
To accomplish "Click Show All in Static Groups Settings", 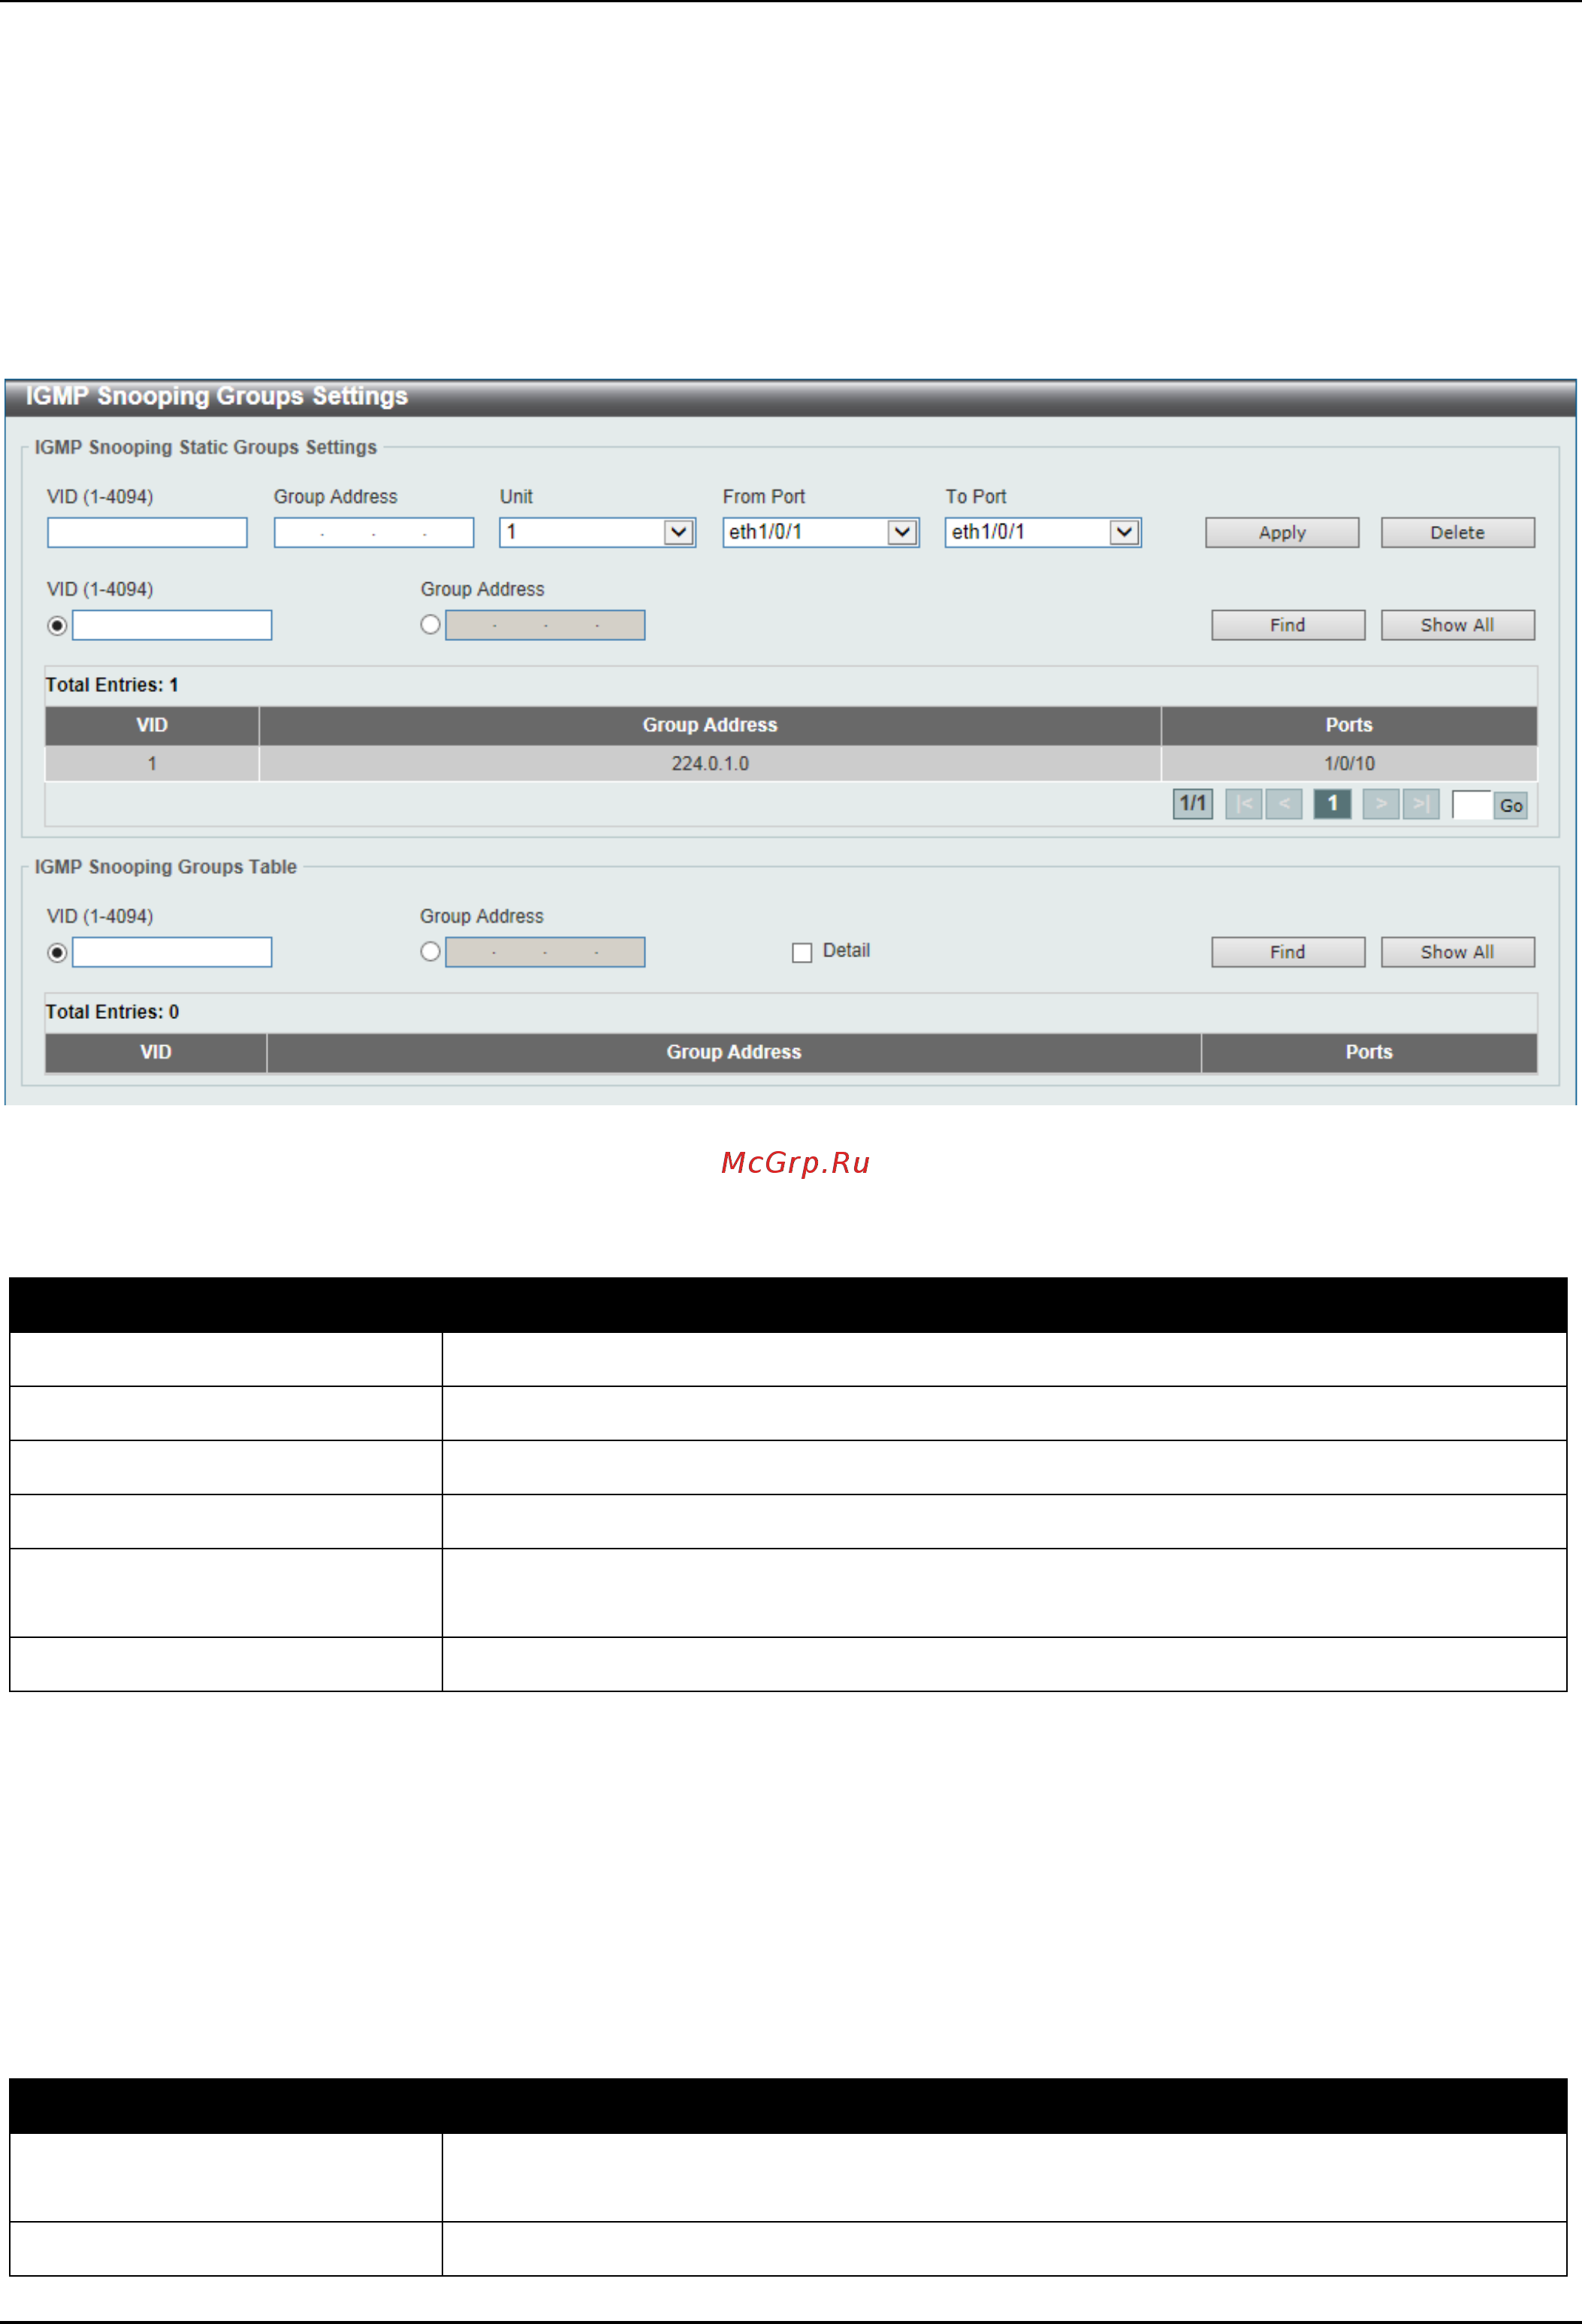I will click(1457, 625).
